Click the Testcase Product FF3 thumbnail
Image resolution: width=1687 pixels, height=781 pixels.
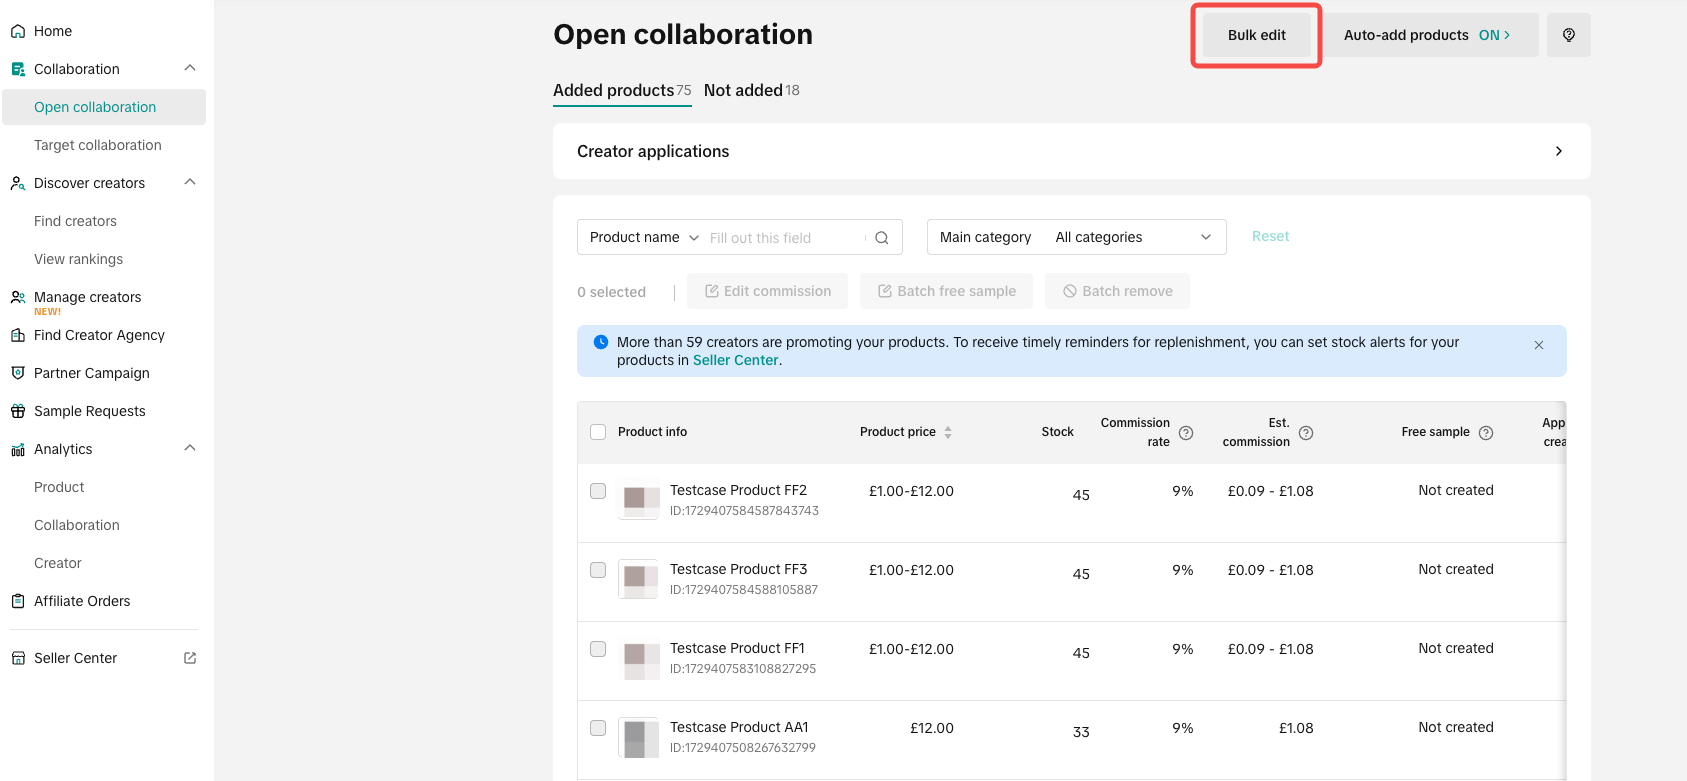[x=638, y=578]
